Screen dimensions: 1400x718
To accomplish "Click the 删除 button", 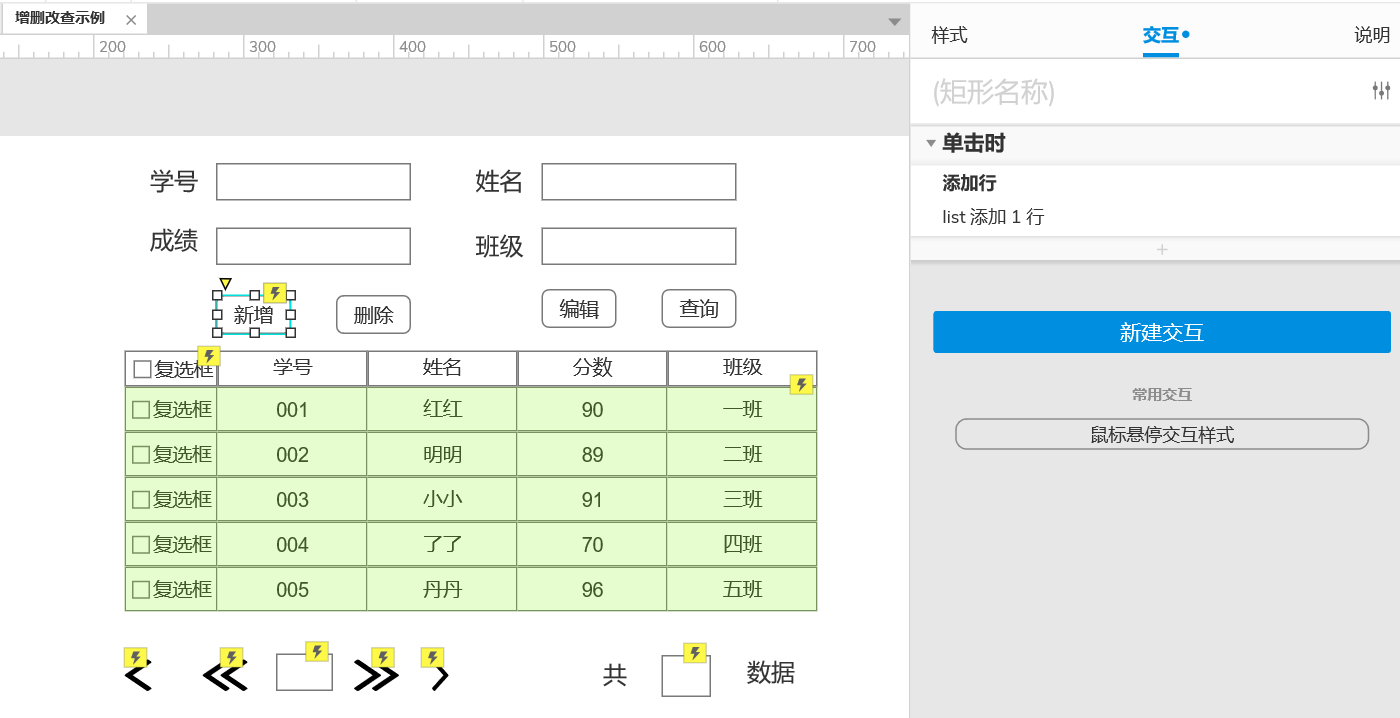I will pyautogui.click(x=373, y=315).
